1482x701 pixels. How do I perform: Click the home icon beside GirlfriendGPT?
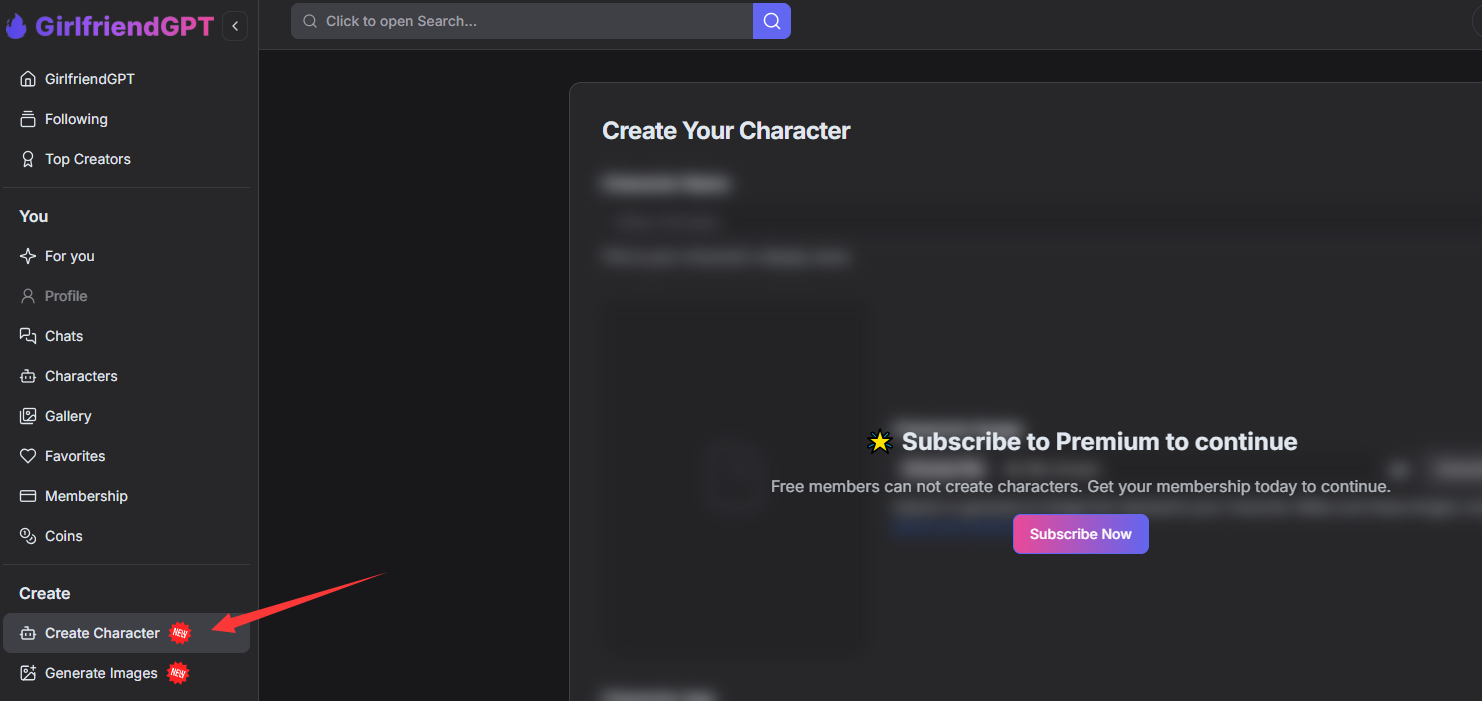pos(28,79)
